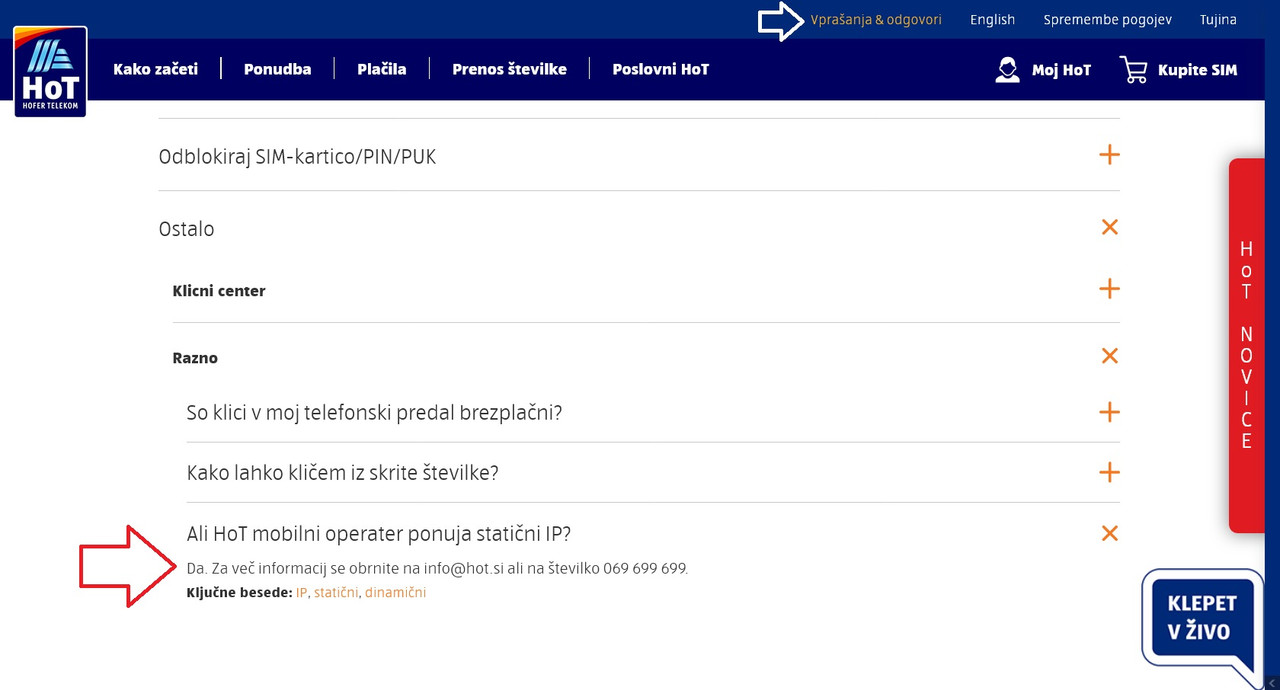Click the Moj HoT text label
This screenshot has width=1280, height=690.
[1061, 70]
